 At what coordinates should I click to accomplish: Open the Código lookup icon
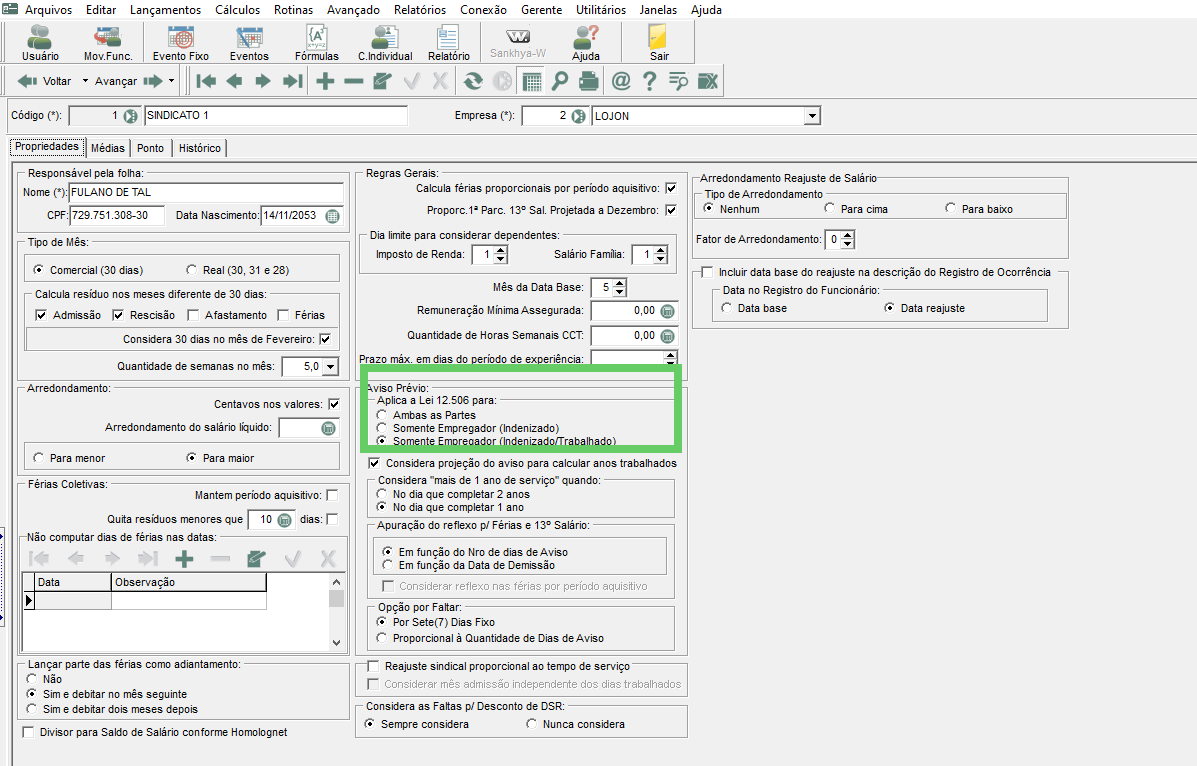[131, 116]
